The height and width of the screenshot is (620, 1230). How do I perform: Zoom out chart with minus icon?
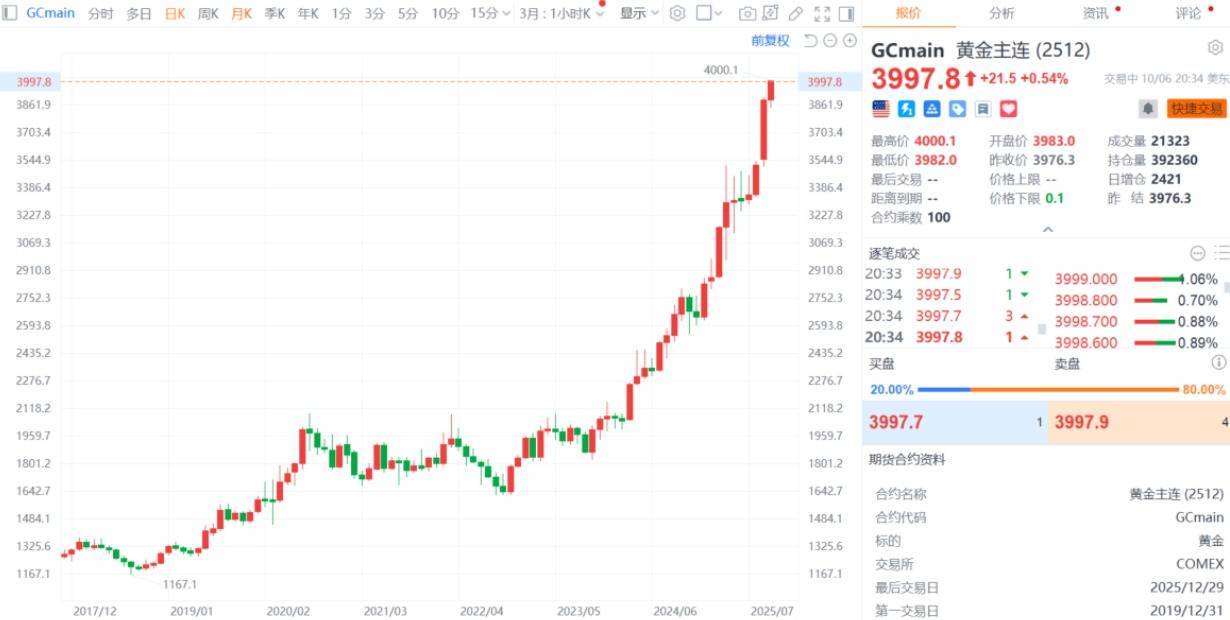[x=830, y=41]
